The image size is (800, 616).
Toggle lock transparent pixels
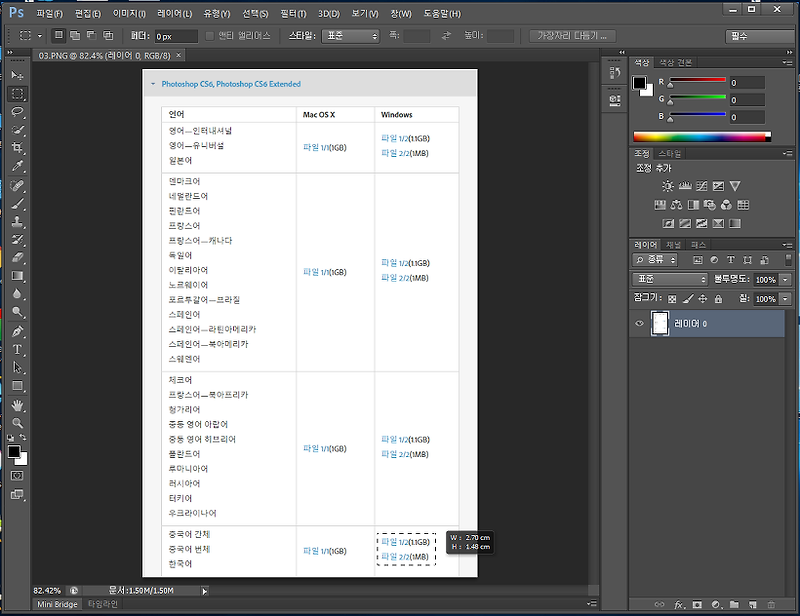672,299
